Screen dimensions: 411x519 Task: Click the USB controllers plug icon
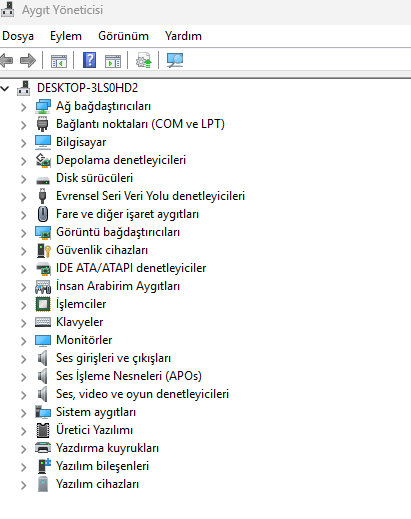pyautogui.click(x=42, y=196)
